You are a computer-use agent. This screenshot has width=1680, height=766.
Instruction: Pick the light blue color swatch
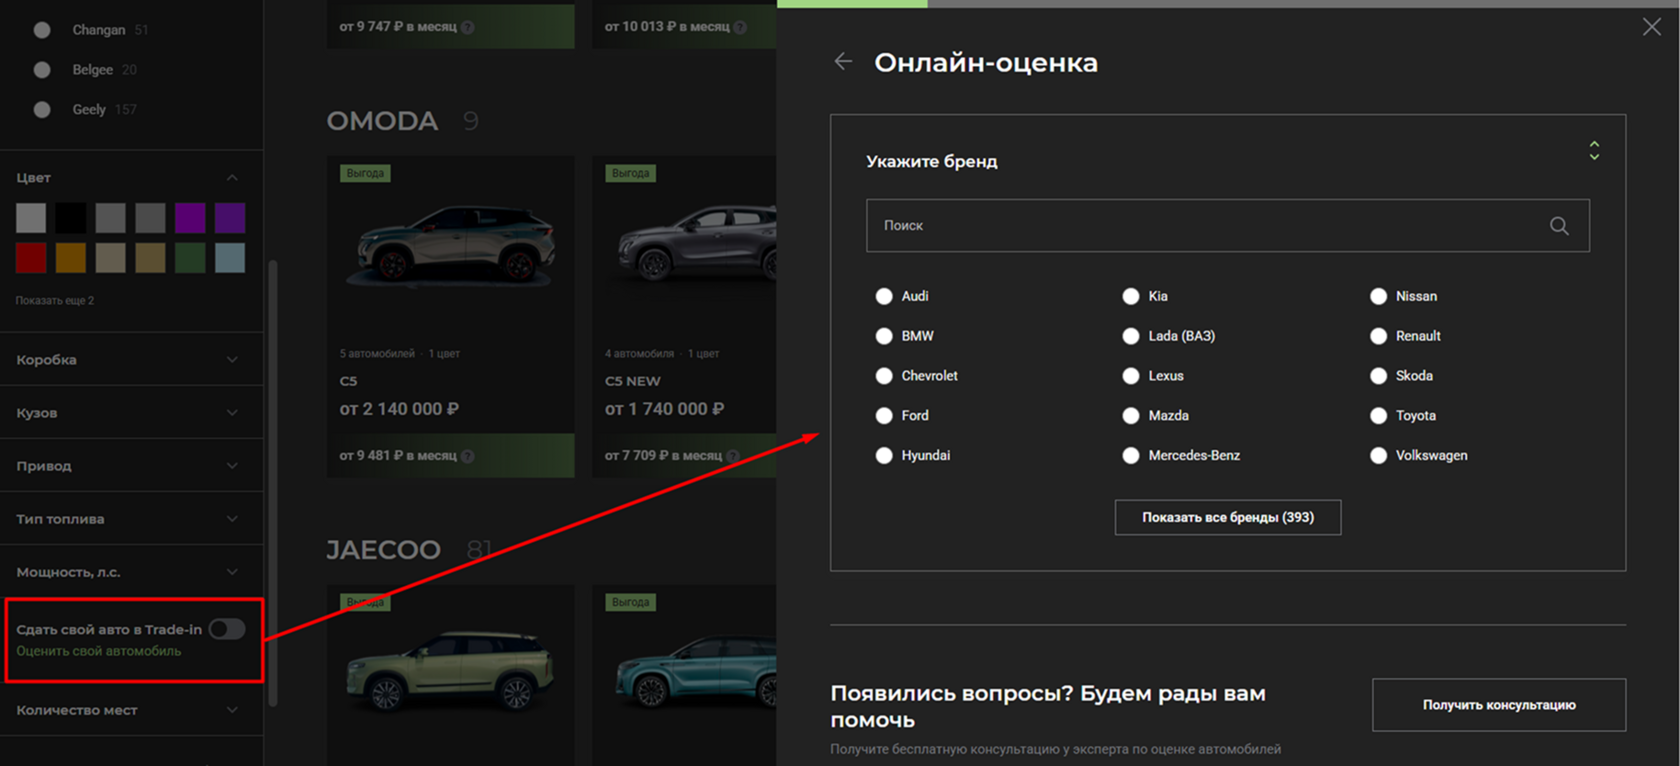230,258
